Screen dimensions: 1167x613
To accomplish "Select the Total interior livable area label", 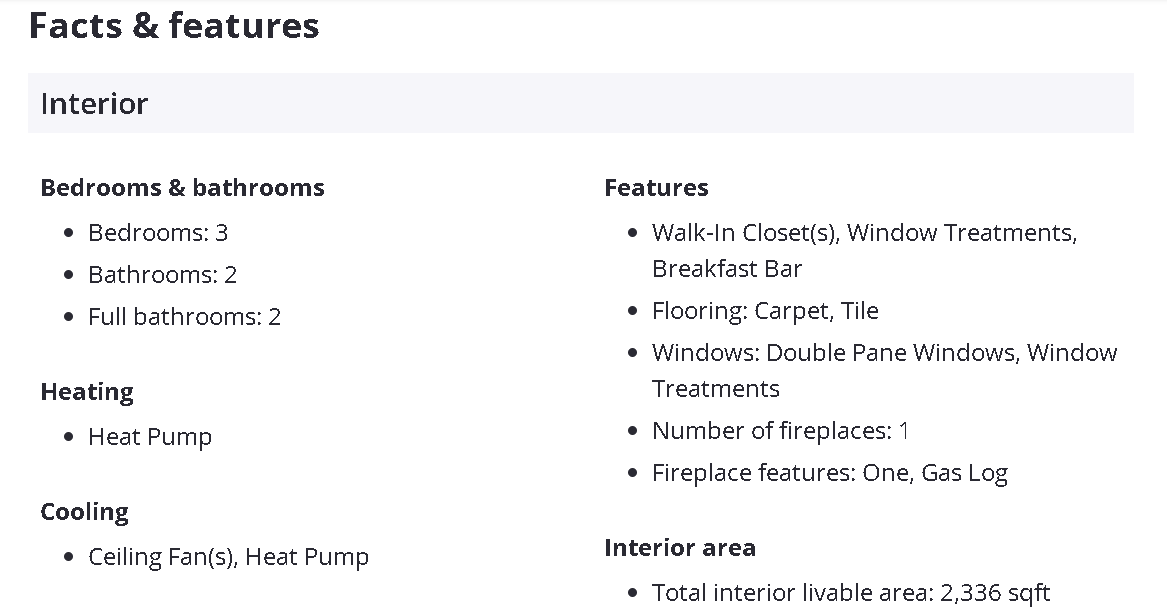I will [x=792, y=593].
